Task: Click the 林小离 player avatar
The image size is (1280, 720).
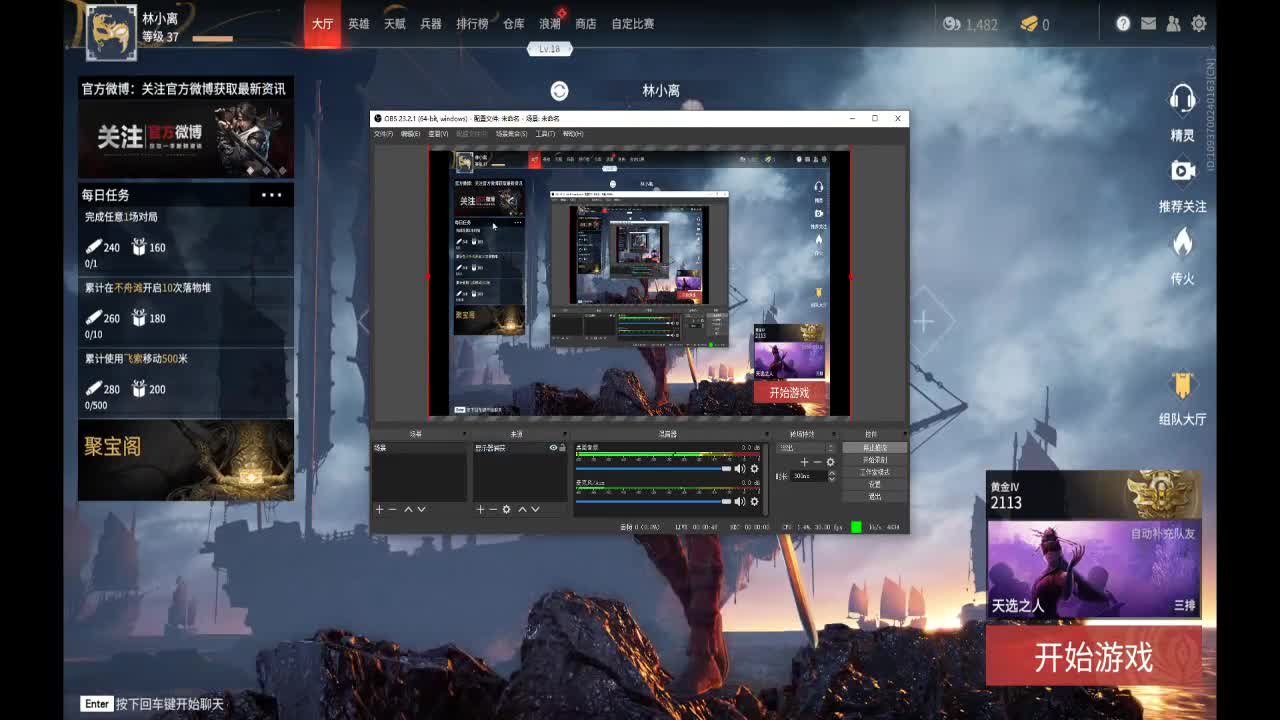Action: coord(111,32)
